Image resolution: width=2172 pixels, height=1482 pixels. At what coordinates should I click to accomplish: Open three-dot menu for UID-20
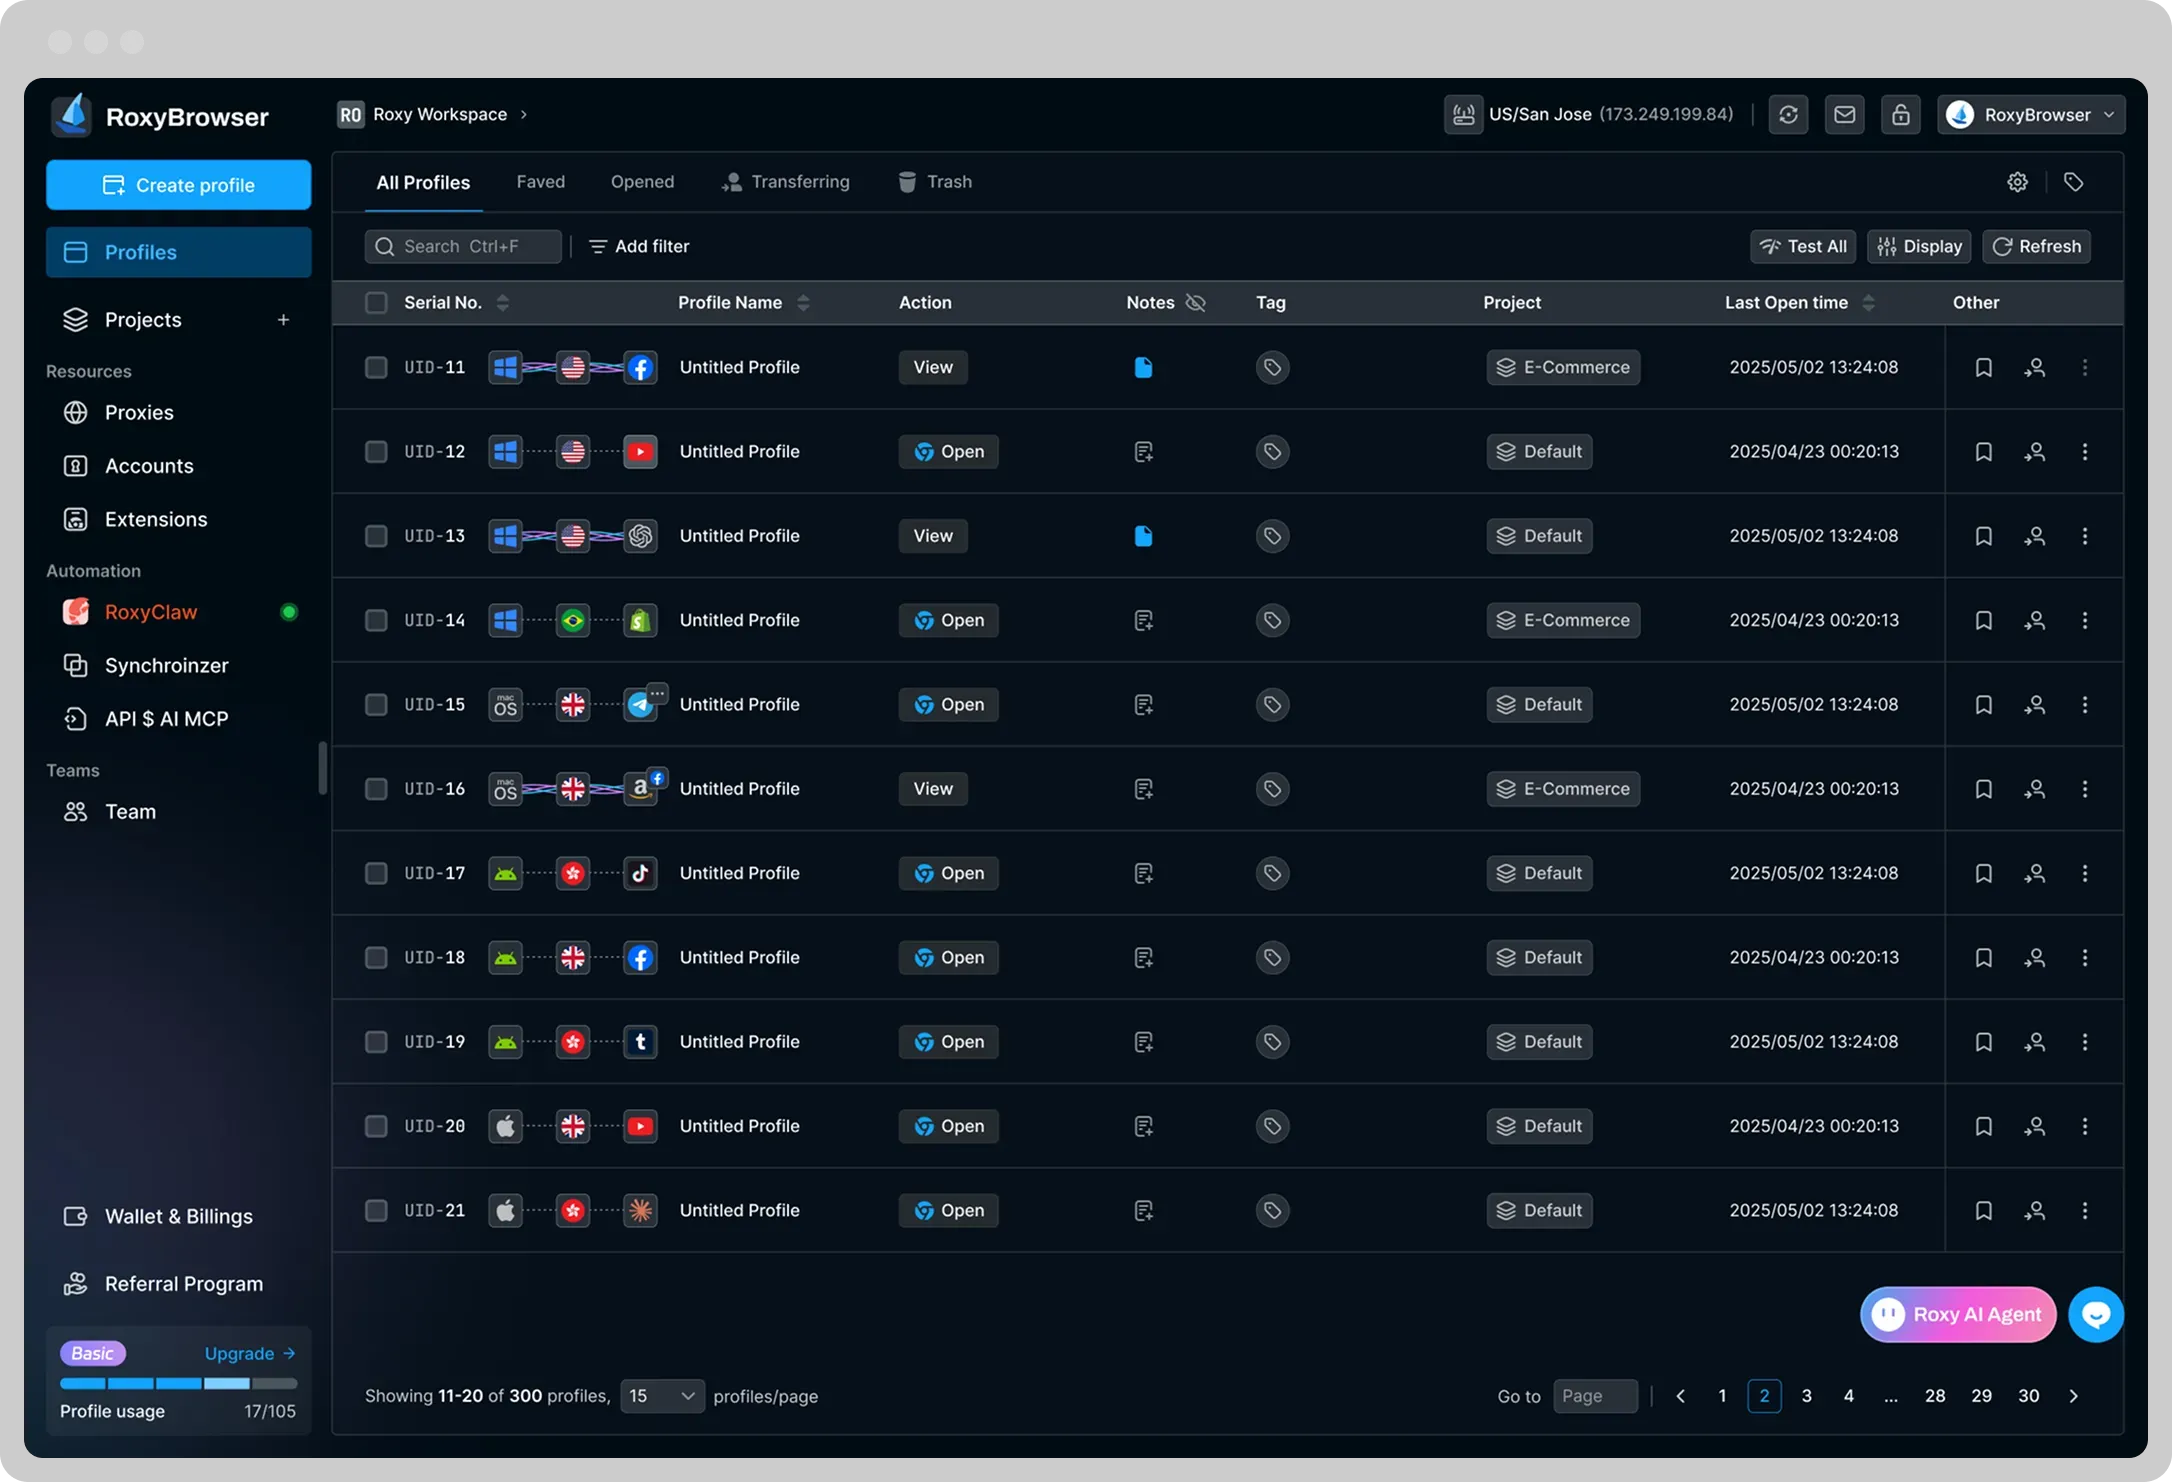click(2085, 1126)
